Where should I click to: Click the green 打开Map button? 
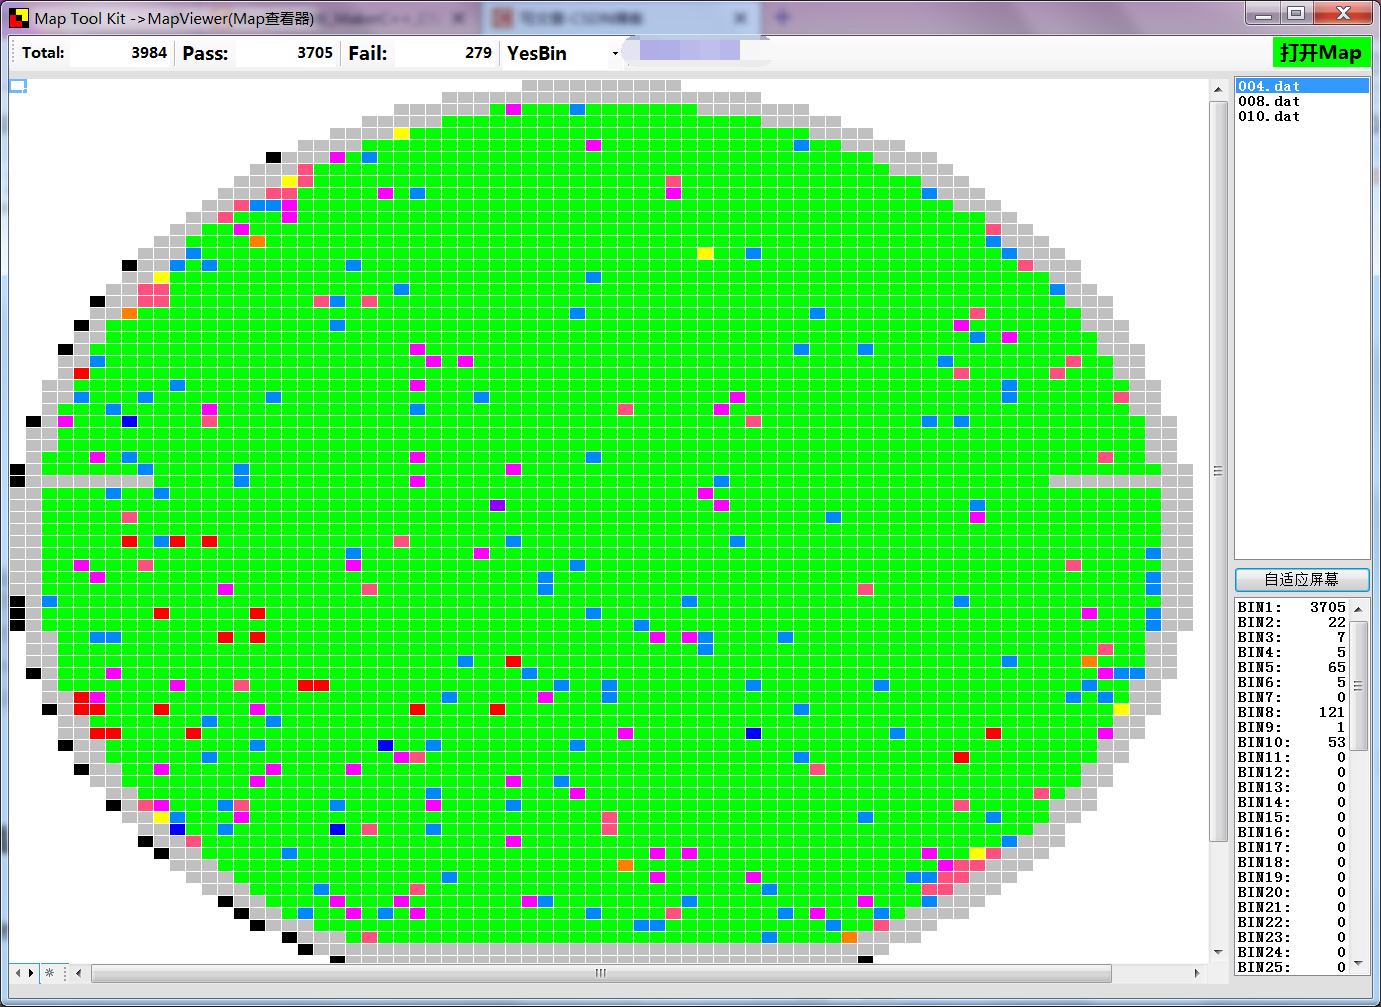[1321, 53]
